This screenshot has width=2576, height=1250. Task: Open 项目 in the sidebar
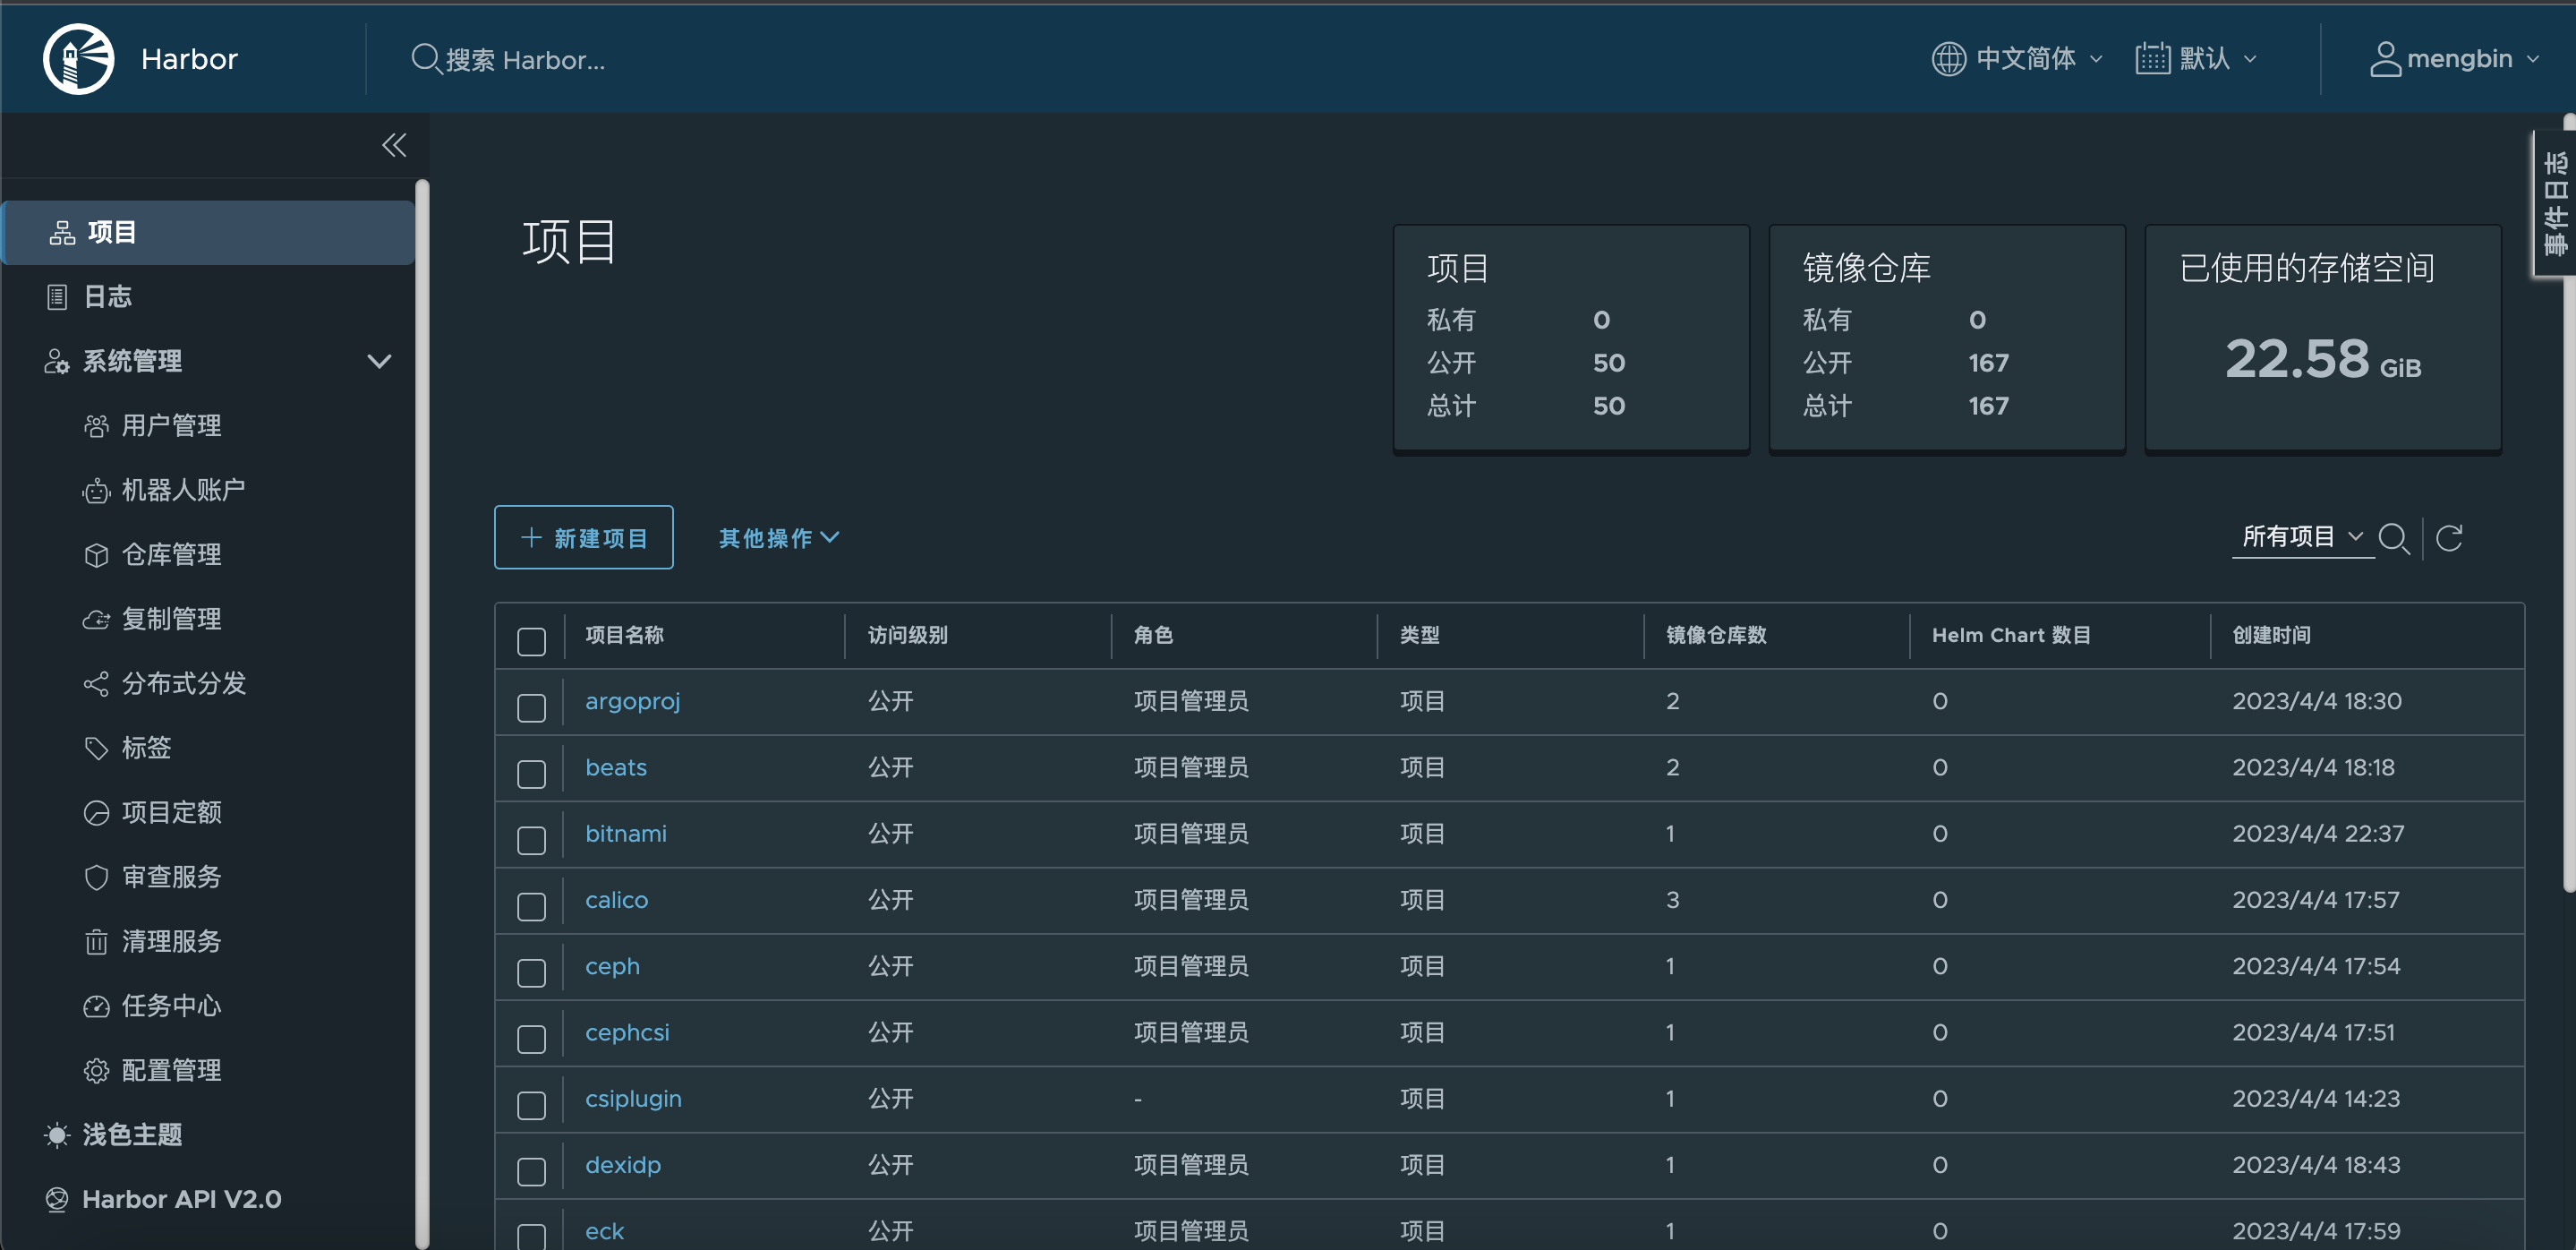click(x=208, y=233)
